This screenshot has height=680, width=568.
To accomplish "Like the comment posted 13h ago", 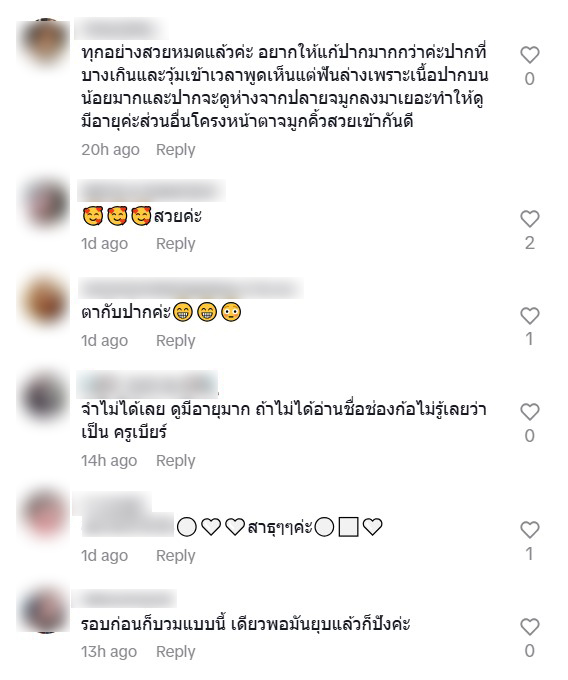I will tap(529, 627).
